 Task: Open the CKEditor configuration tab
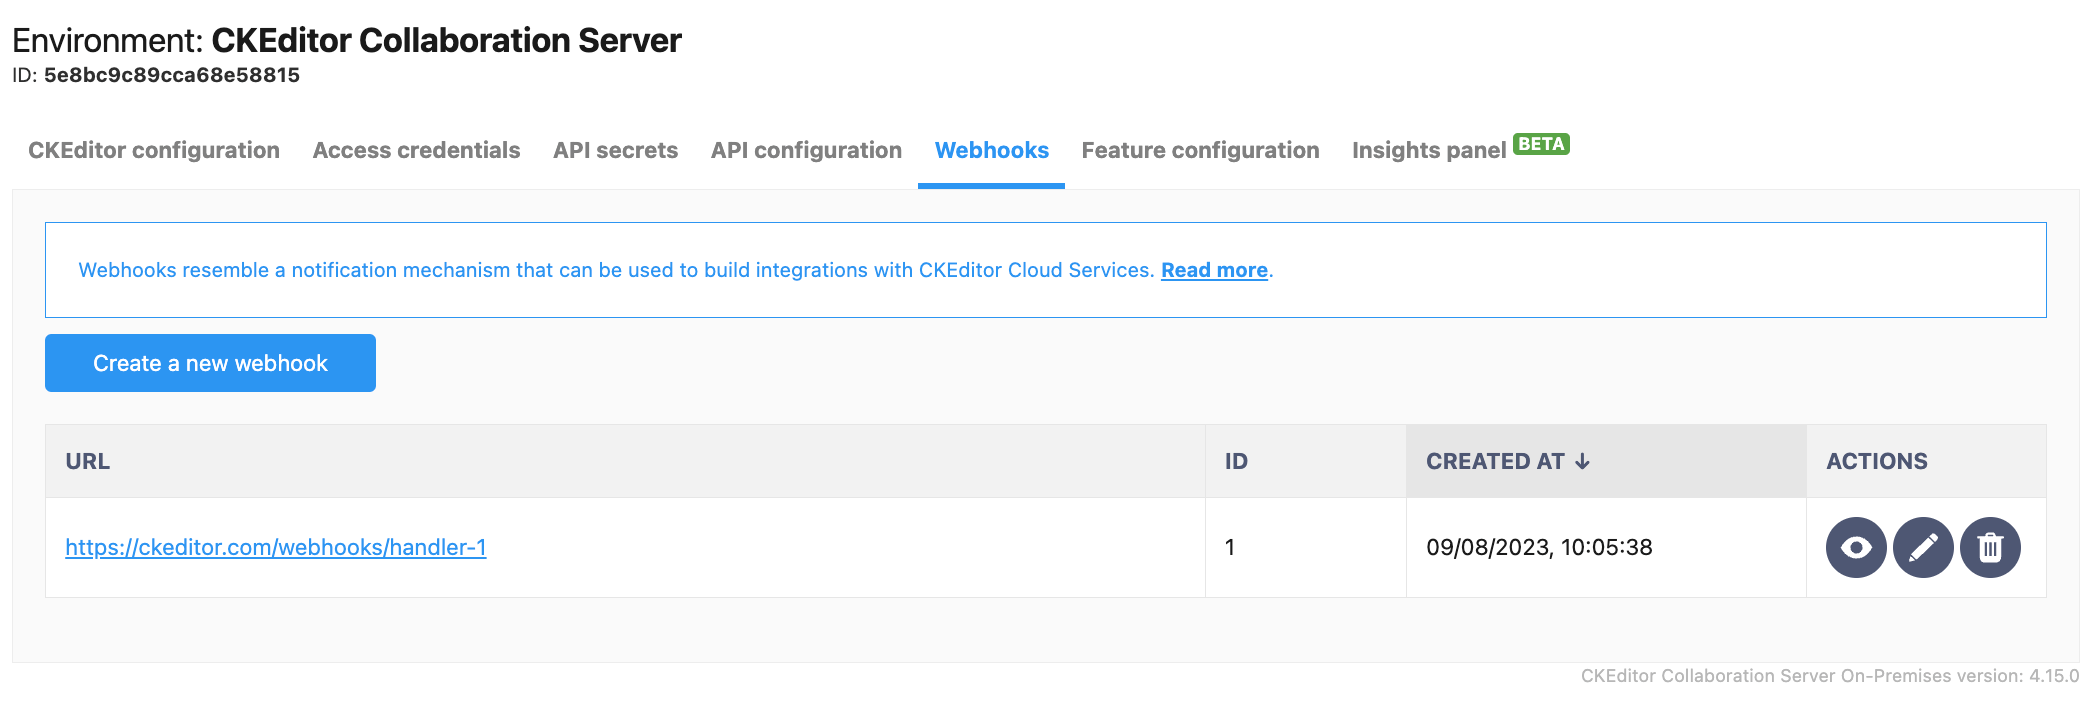[x=154, y=150]
